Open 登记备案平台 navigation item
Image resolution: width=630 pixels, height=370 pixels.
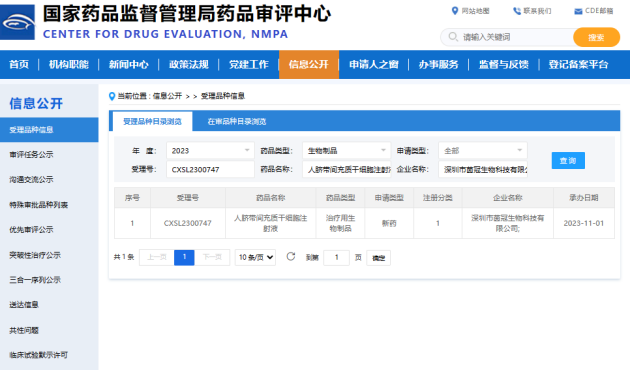579,64
